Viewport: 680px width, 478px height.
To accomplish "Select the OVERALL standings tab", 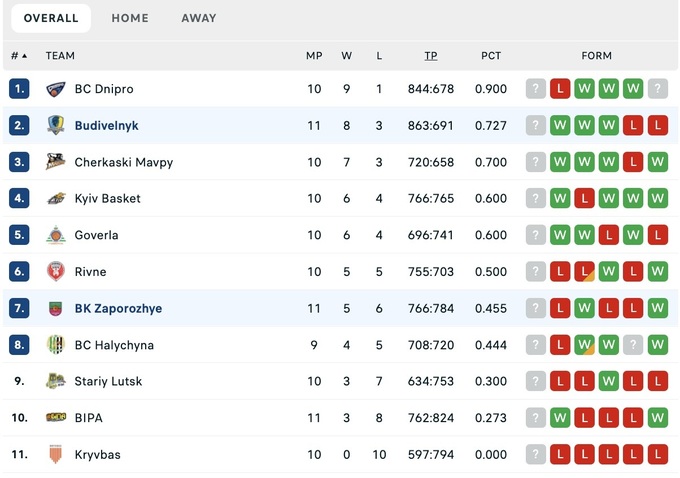I will coord(51,18).
